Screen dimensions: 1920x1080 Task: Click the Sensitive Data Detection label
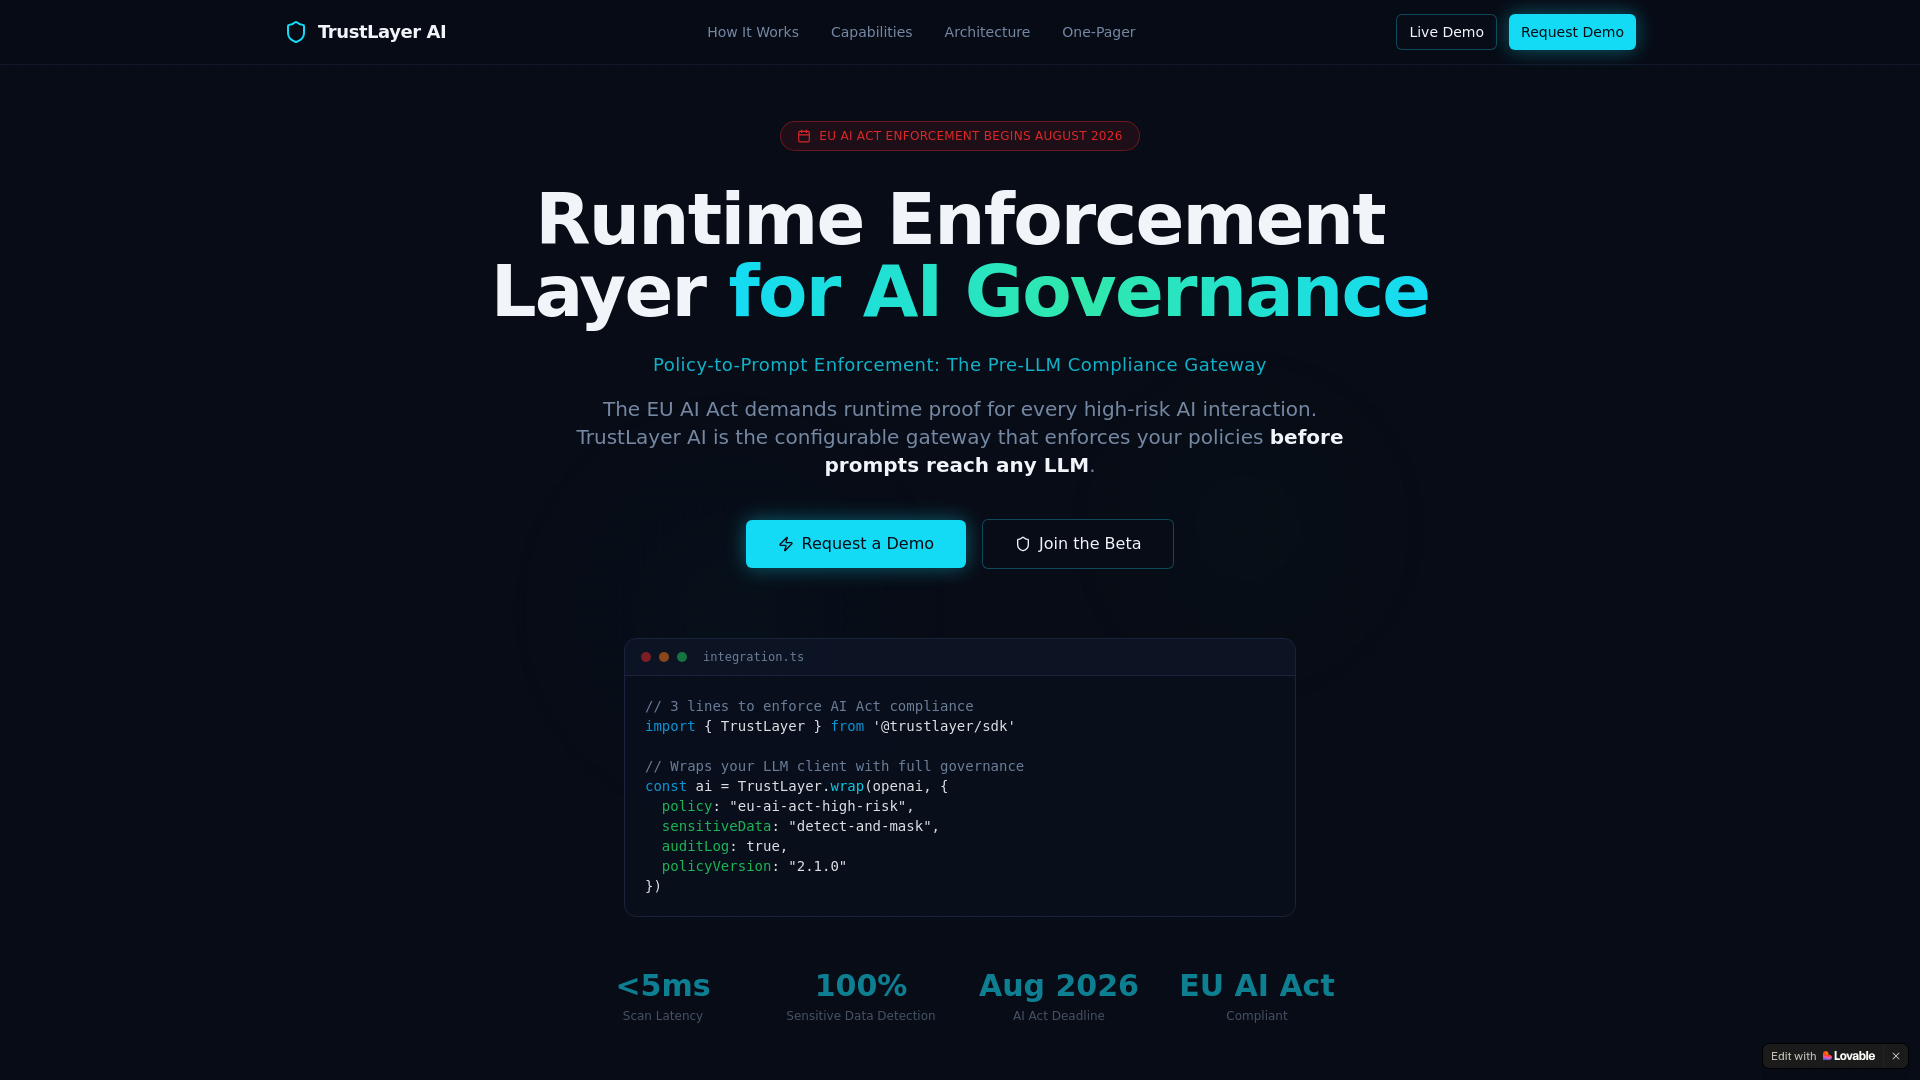[861, 1016]
